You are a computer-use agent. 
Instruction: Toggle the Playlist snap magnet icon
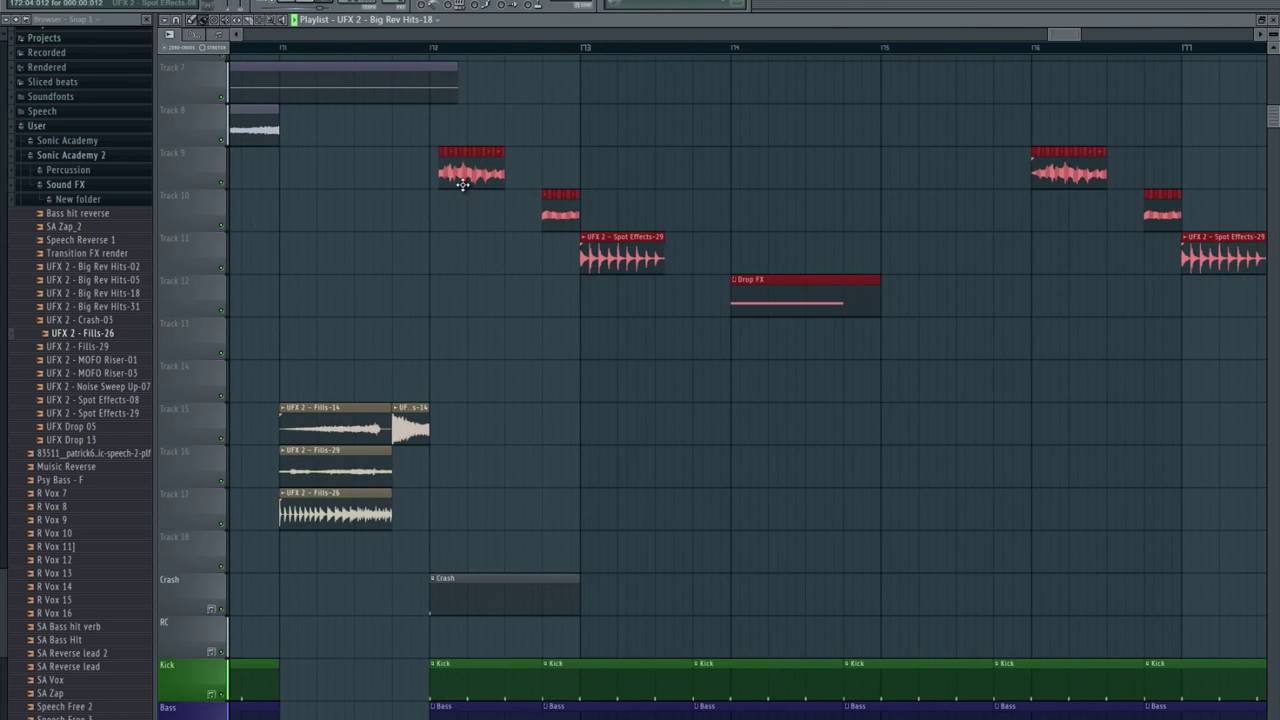176,20
